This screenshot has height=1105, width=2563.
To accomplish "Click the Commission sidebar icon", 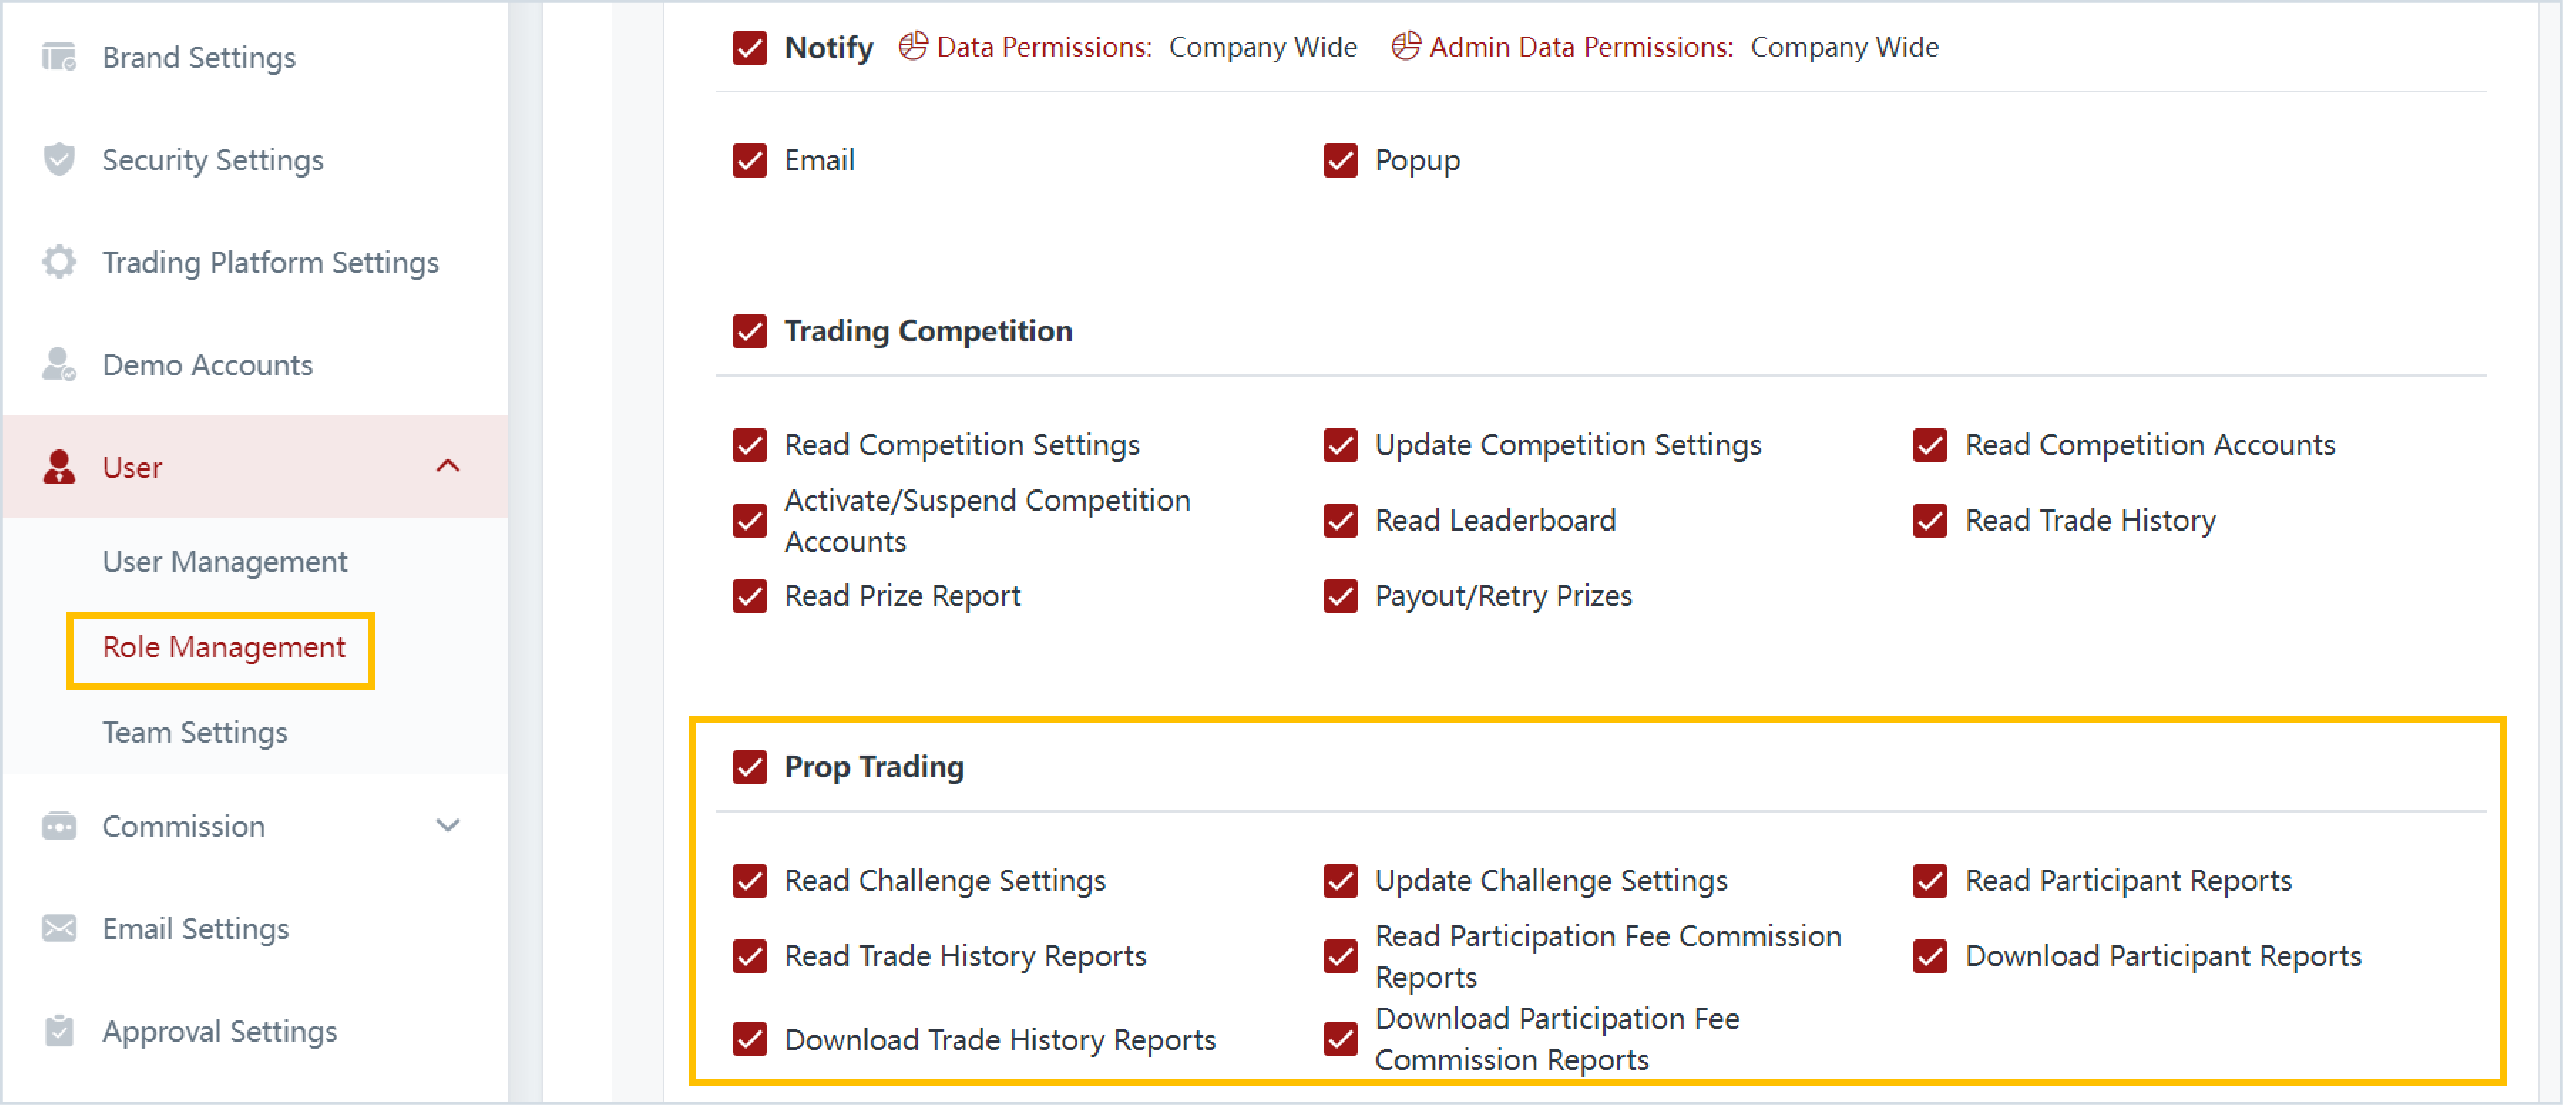I will 59,826.
